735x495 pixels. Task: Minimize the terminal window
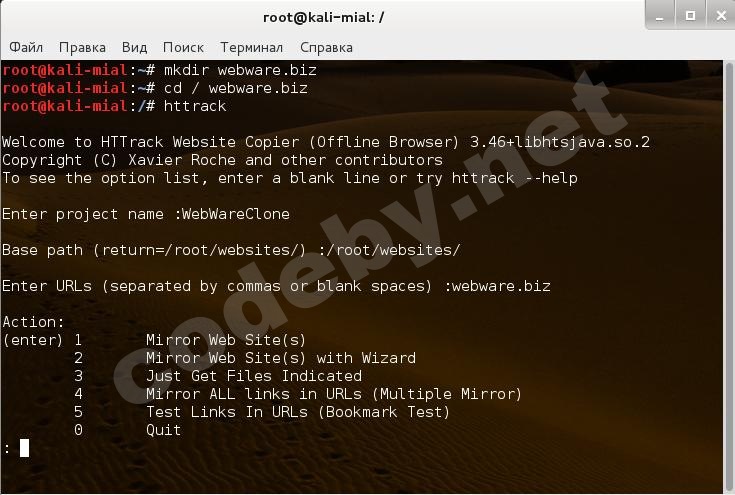[x=659, y=16]
